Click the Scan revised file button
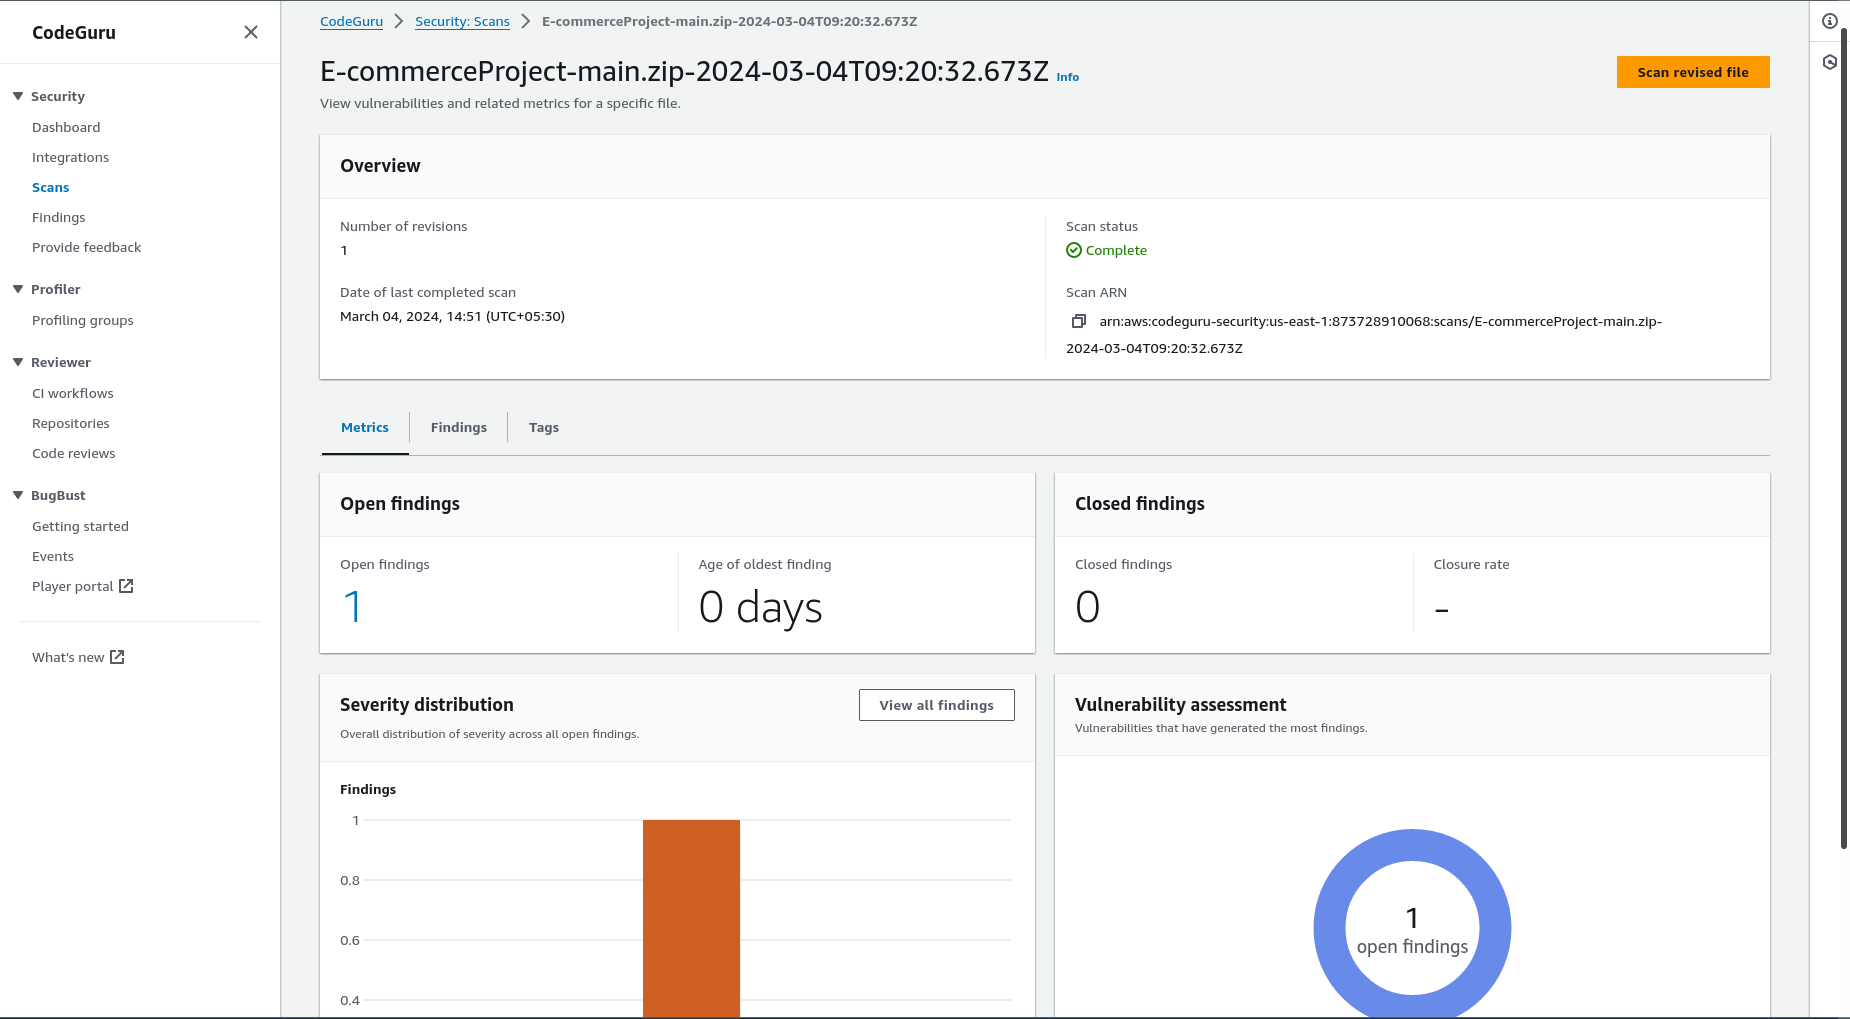Image resolution: width=1850 pixels, height=1019 pixels. tap(1693, 71)
